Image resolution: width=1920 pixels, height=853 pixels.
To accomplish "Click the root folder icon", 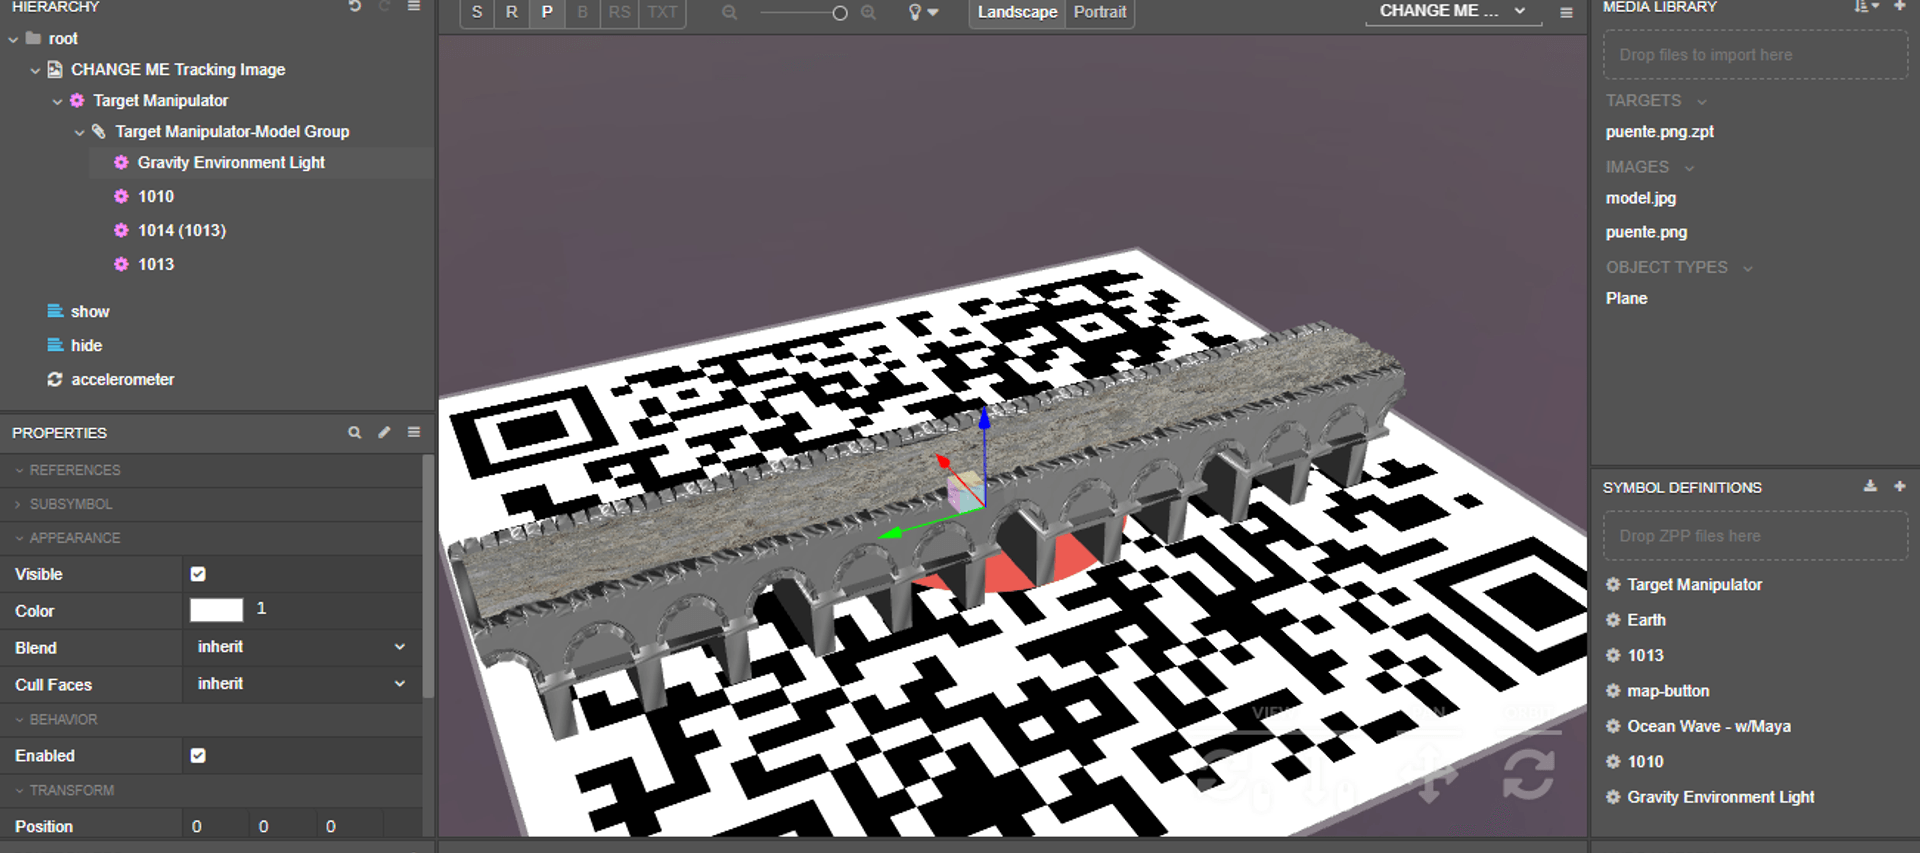I will [x=33, y=38].
